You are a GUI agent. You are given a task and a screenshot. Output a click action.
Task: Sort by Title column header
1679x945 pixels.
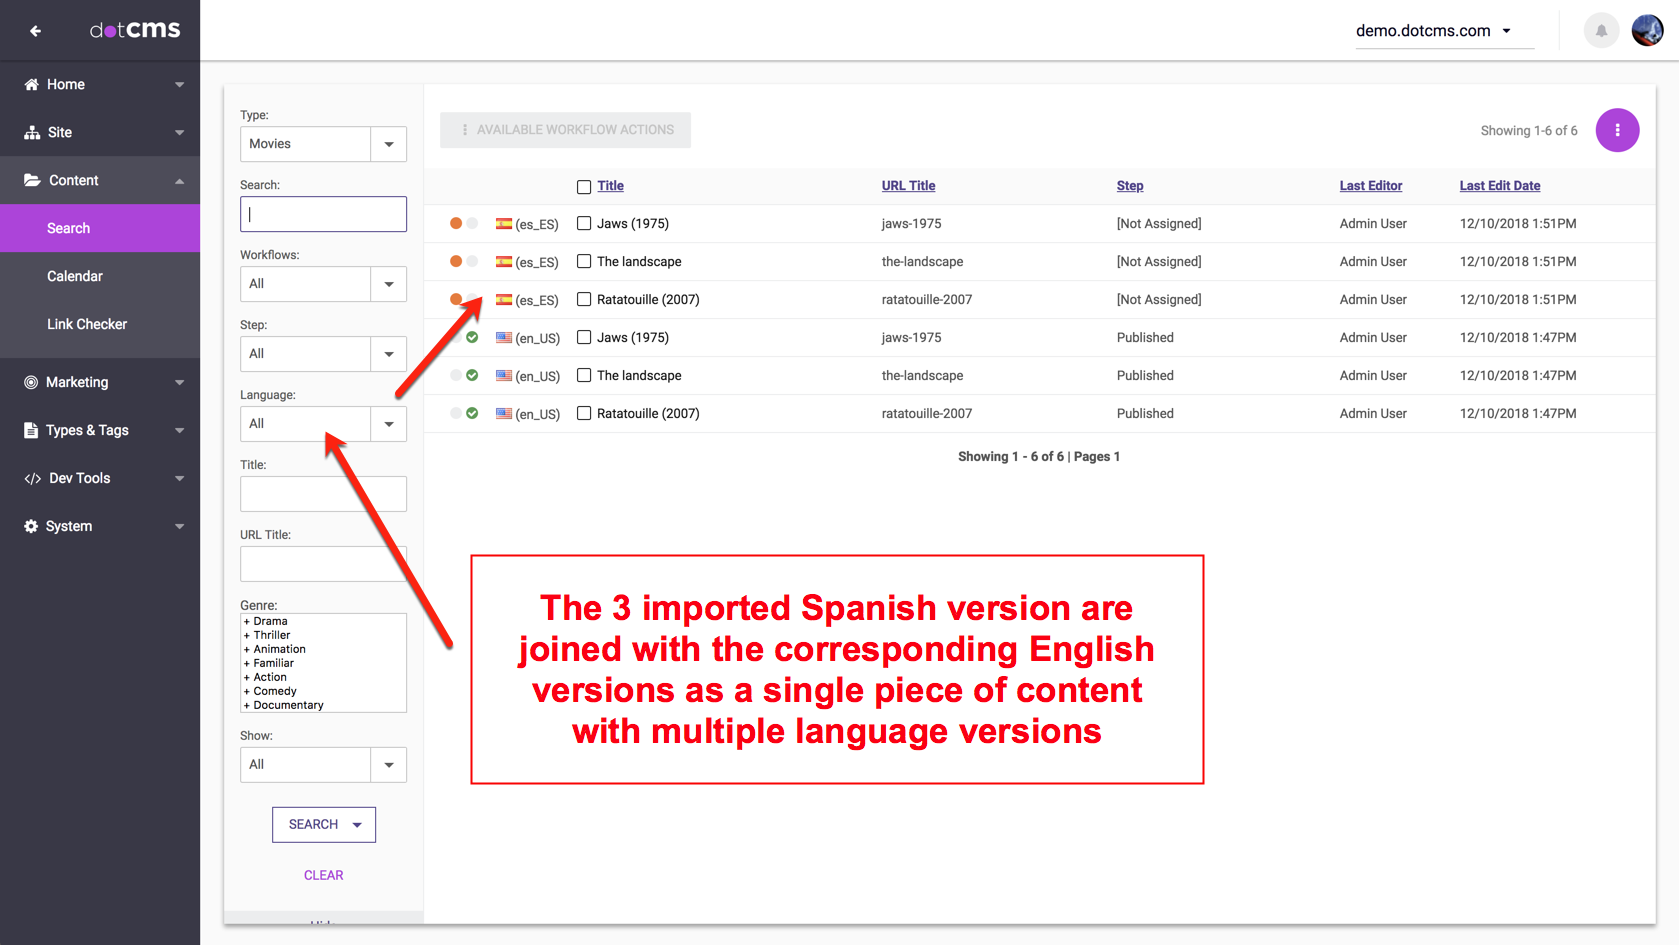[610, 186]
